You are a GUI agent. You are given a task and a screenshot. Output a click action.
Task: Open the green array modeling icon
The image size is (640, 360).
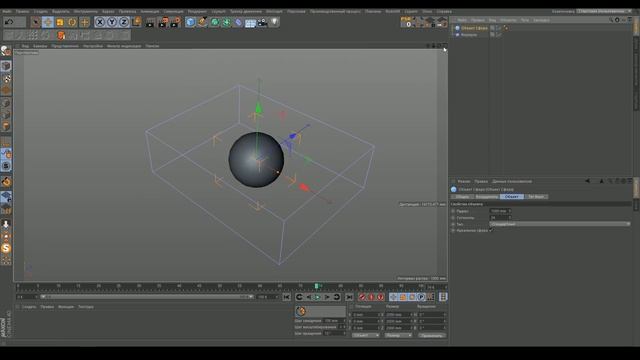(x=227, y=22)
